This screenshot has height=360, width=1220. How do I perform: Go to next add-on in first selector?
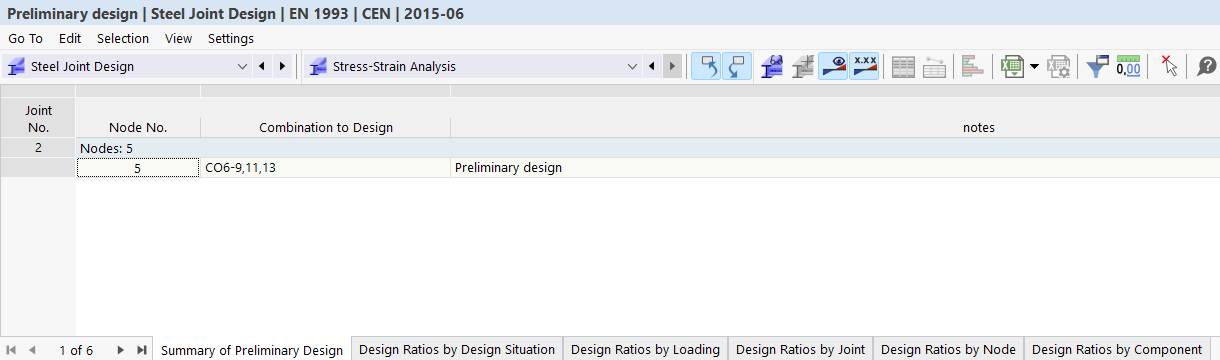click(283, 67)
